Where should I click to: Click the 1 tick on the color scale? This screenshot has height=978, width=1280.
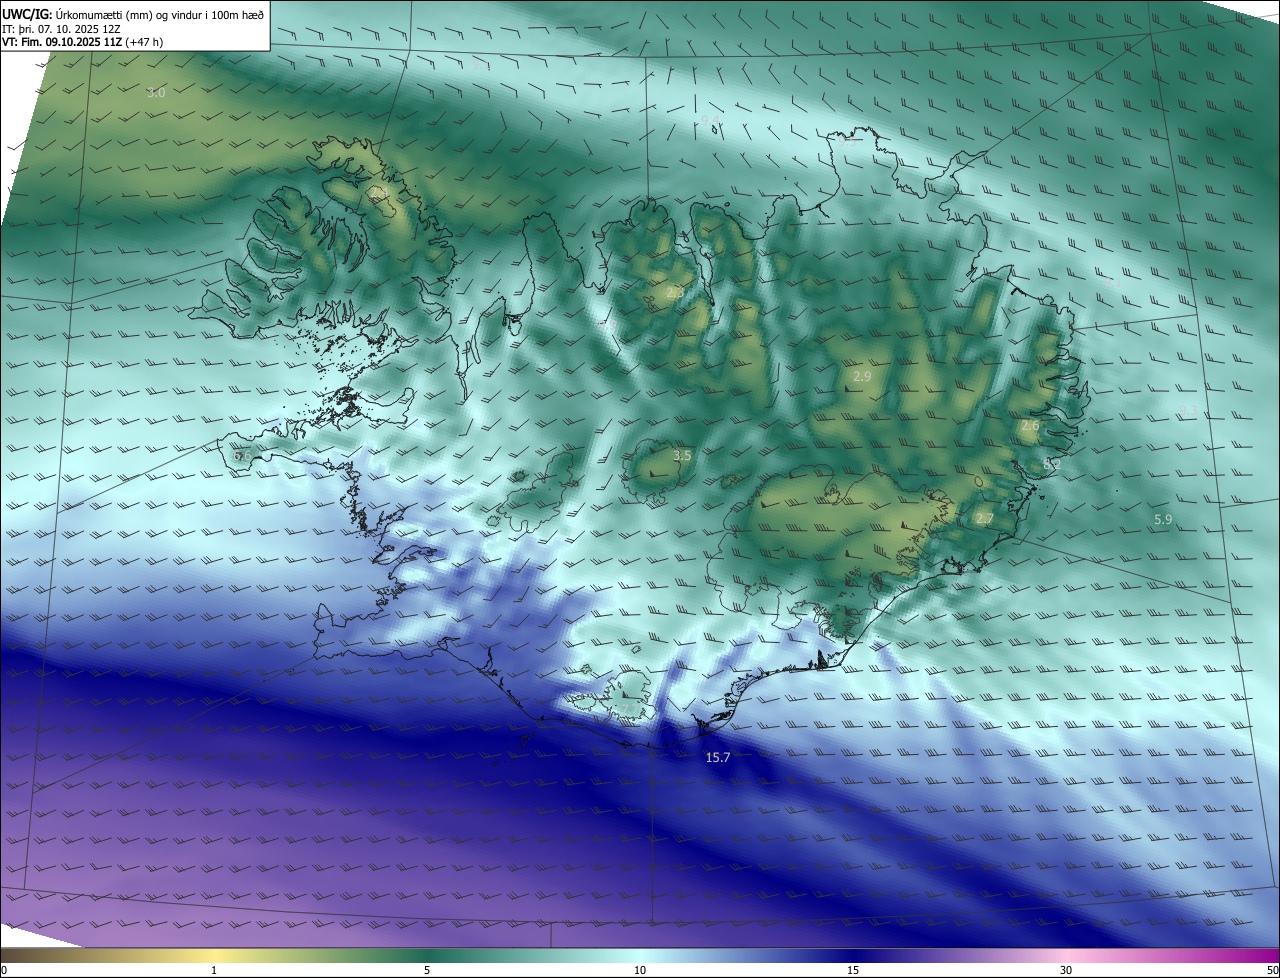[x=214, y=971]
